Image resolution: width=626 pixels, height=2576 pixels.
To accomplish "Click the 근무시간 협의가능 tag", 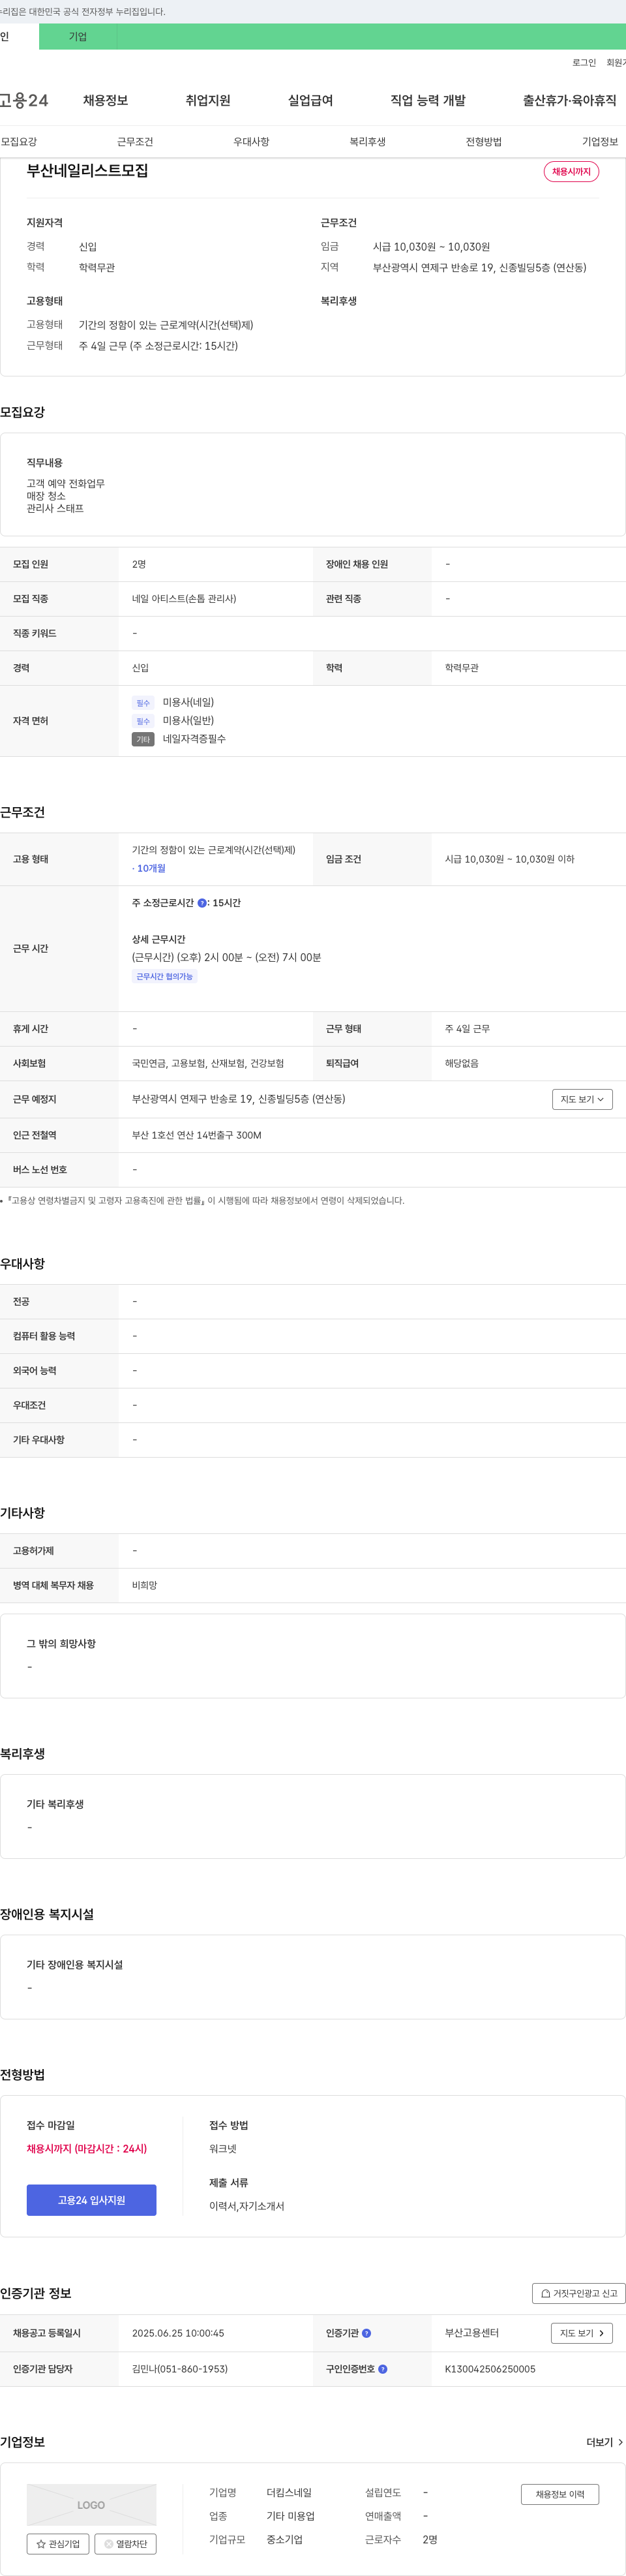I will point(164,976).
